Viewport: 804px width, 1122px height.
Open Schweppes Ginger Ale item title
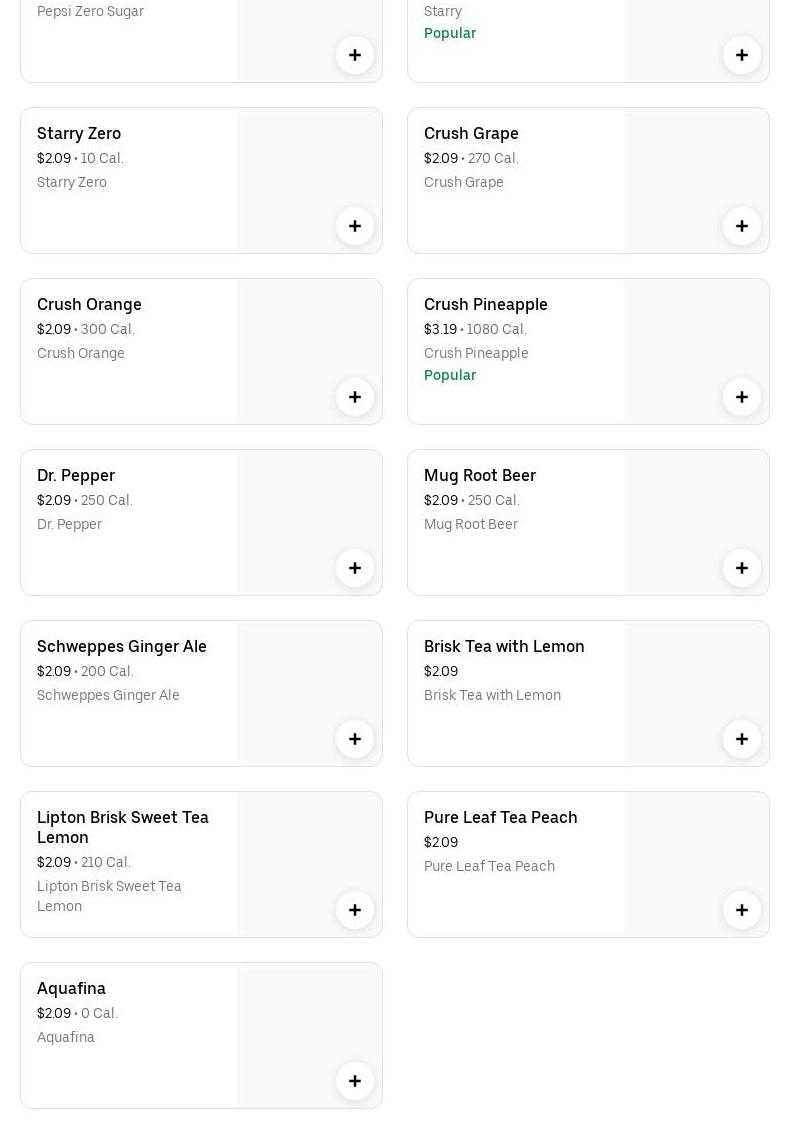tap(121, 646)
